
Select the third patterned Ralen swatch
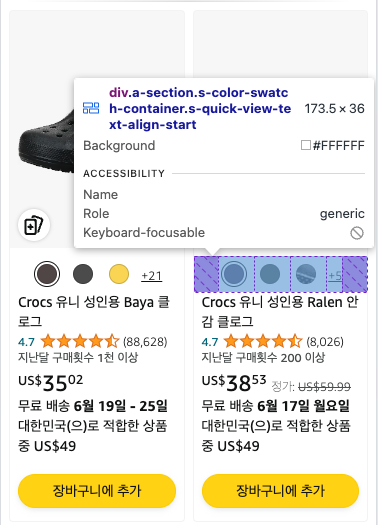pyautogui.click(x=306, y=274)
